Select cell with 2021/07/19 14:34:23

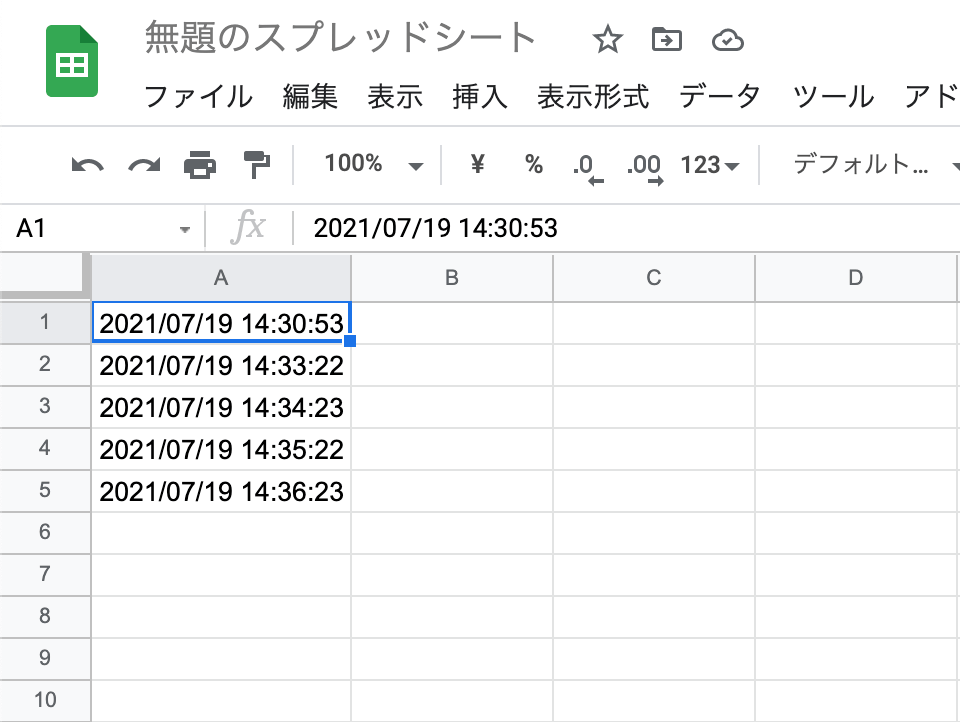221,407
